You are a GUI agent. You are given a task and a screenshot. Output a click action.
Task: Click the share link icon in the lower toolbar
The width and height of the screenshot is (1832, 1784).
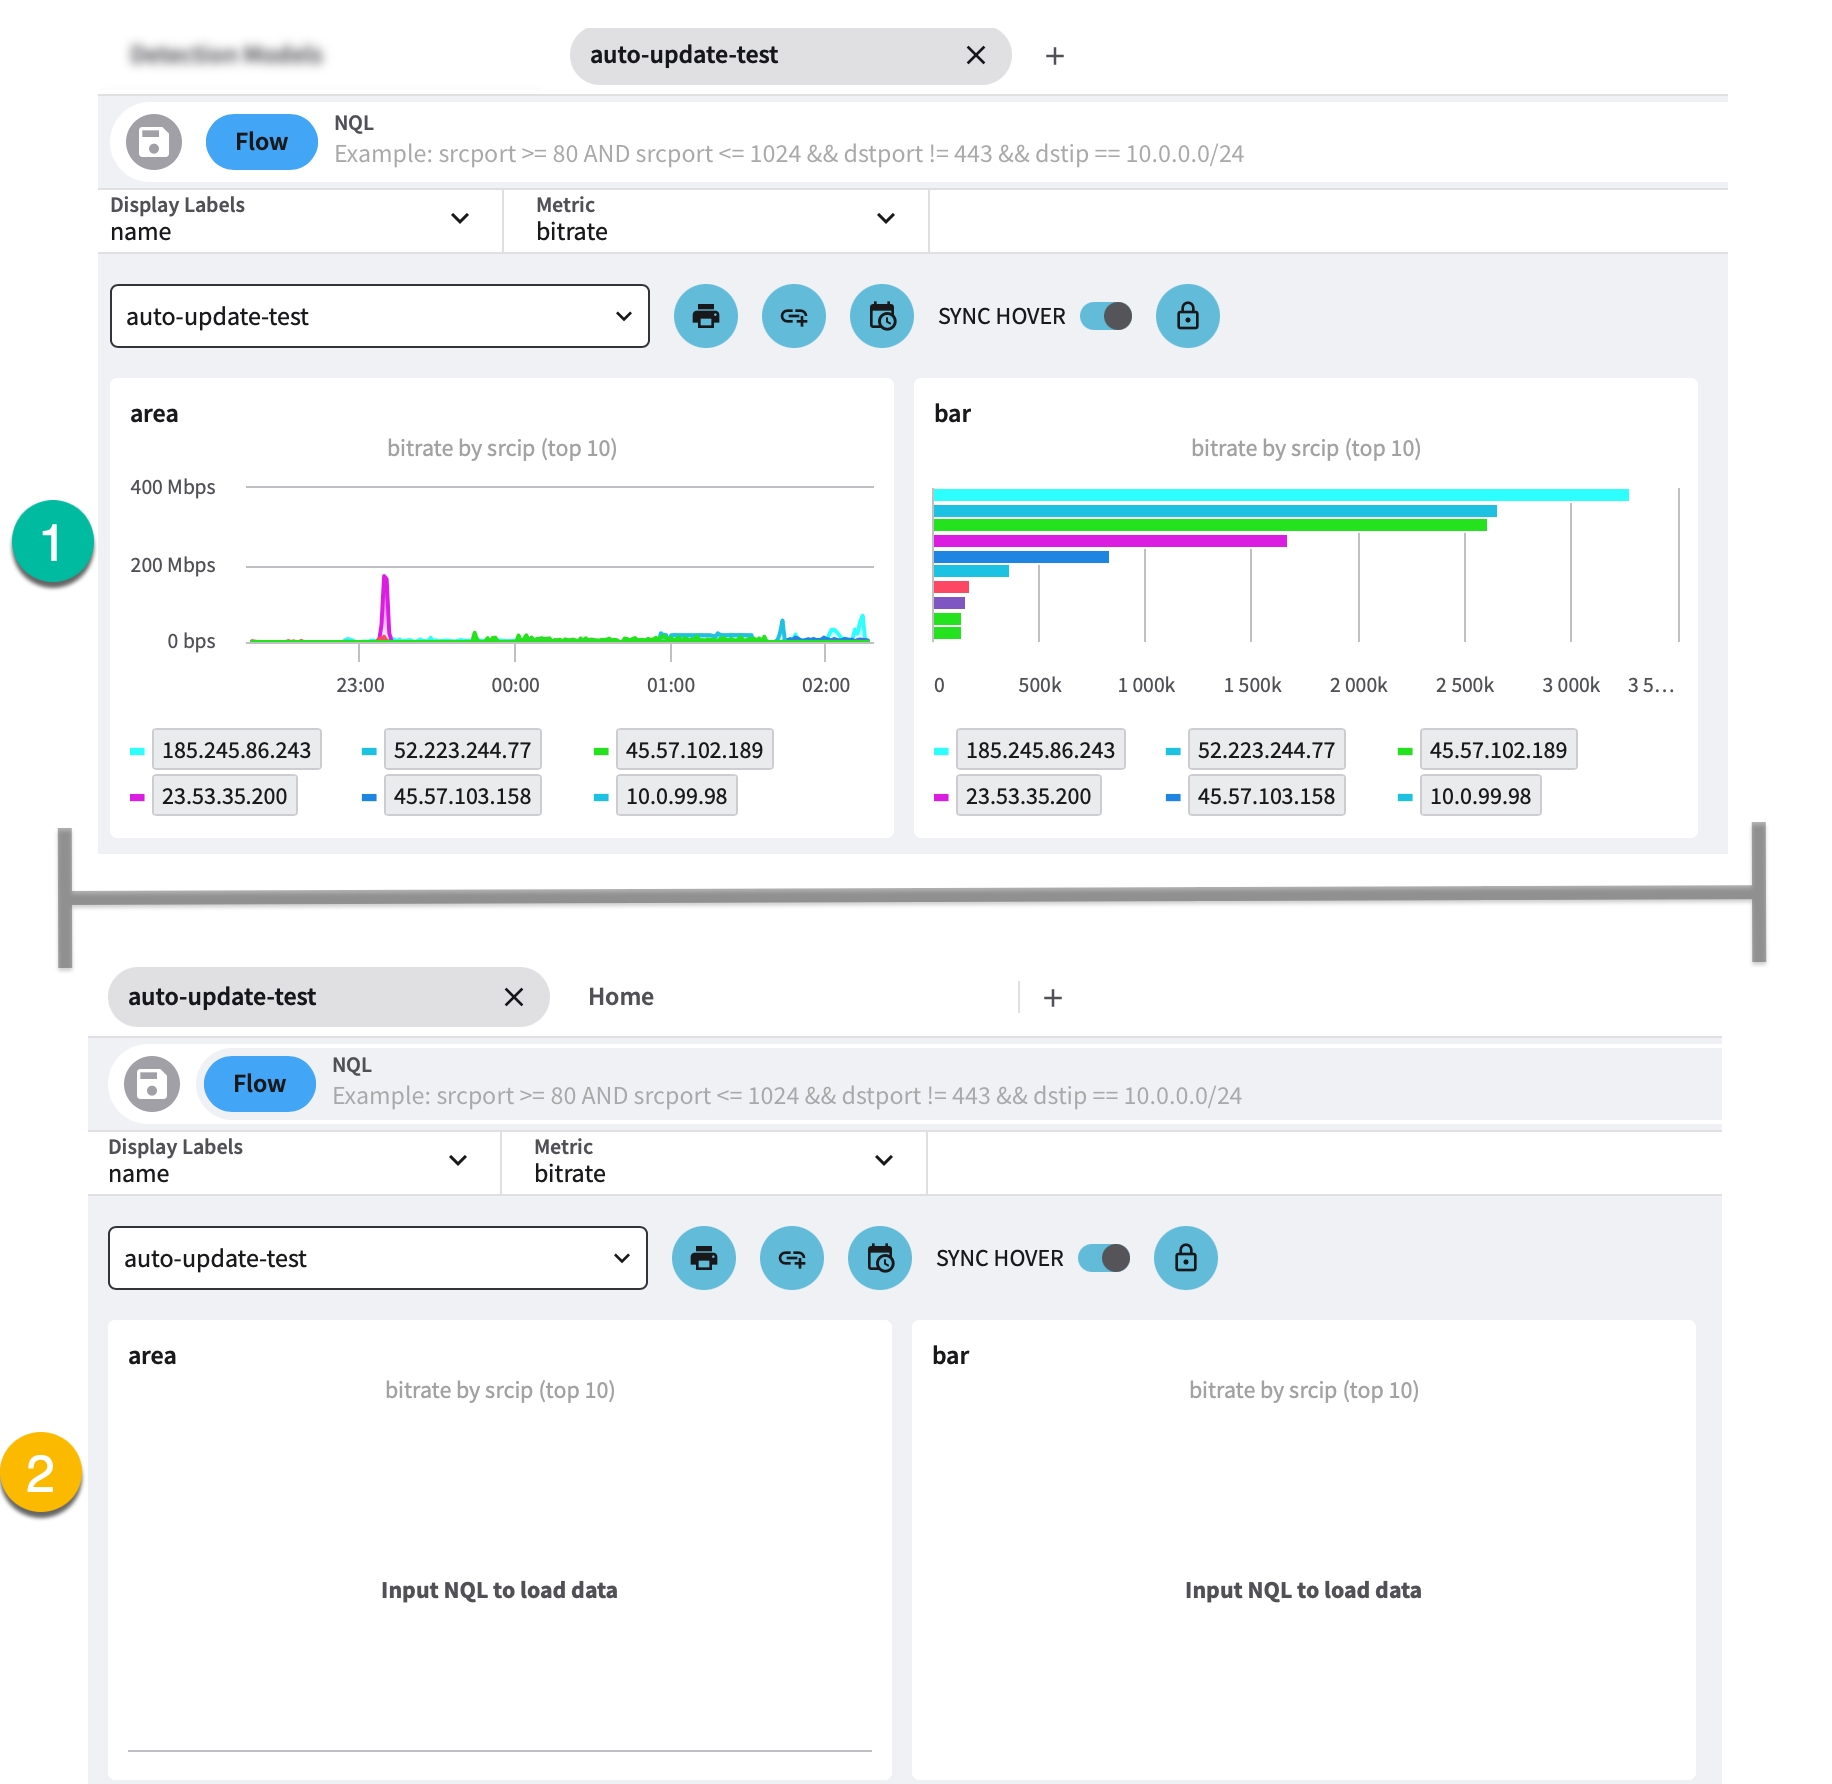[791, 1258]
